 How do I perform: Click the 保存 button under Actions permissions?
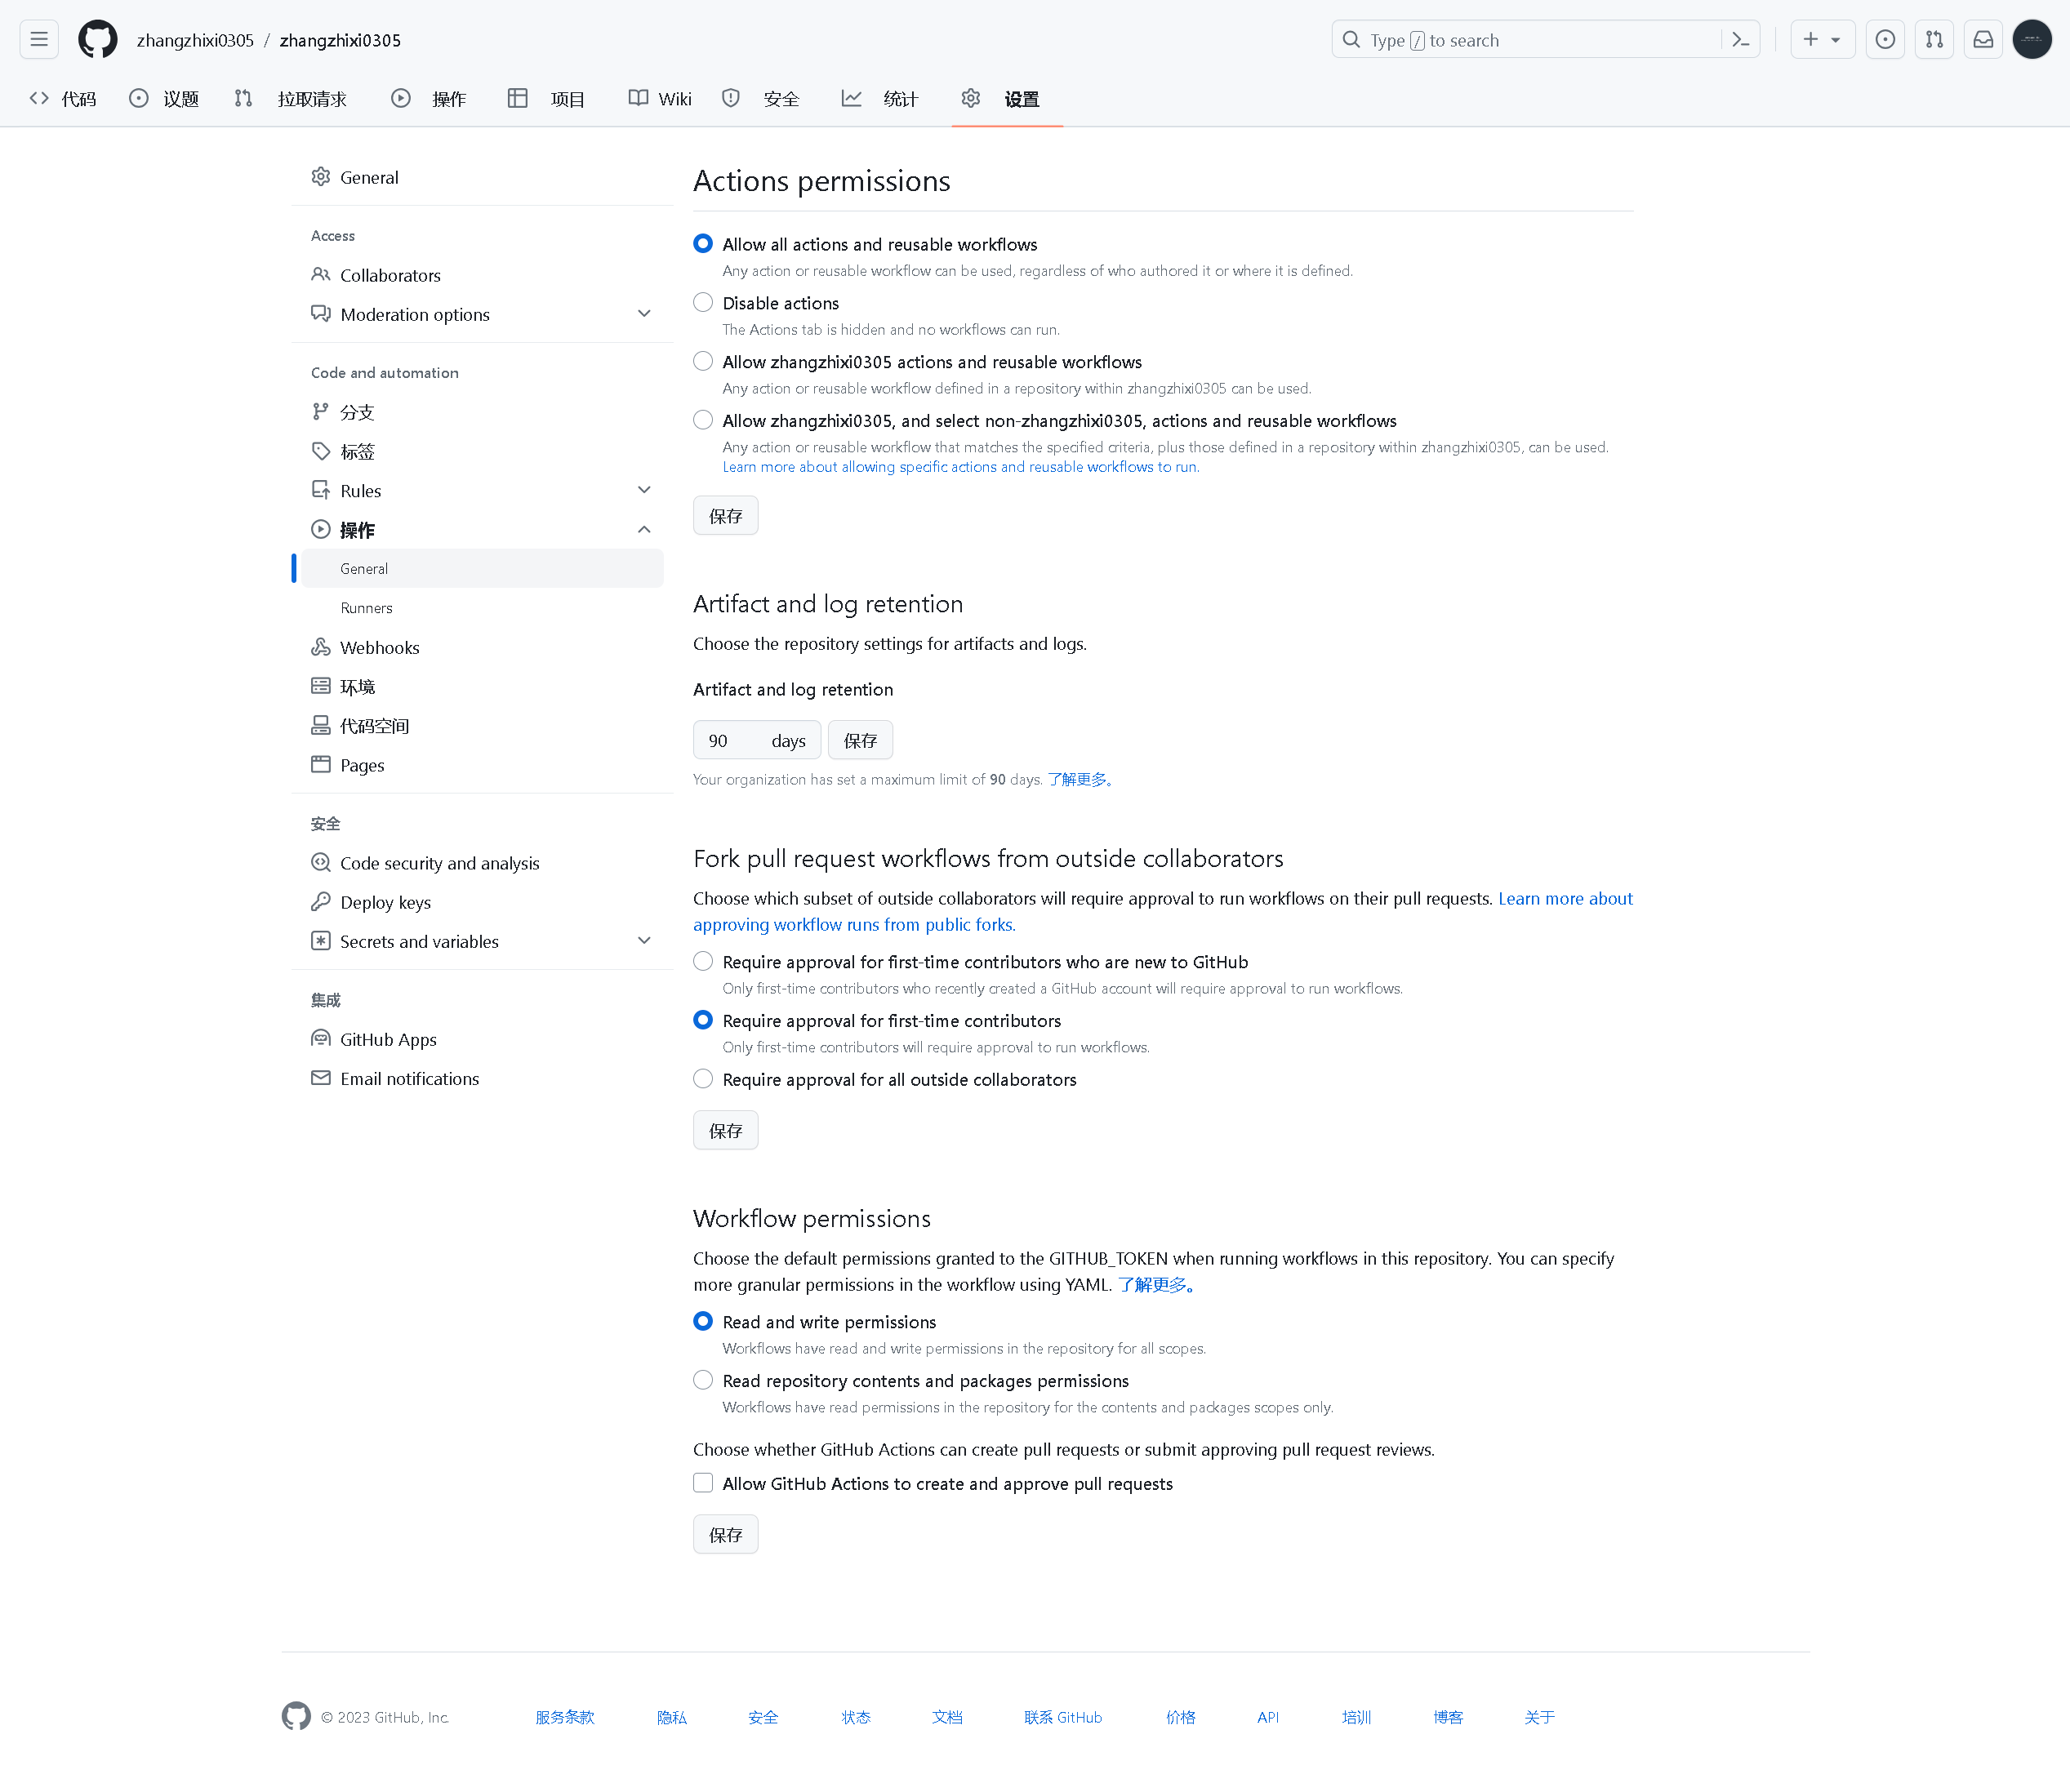[x=725, y=516]
